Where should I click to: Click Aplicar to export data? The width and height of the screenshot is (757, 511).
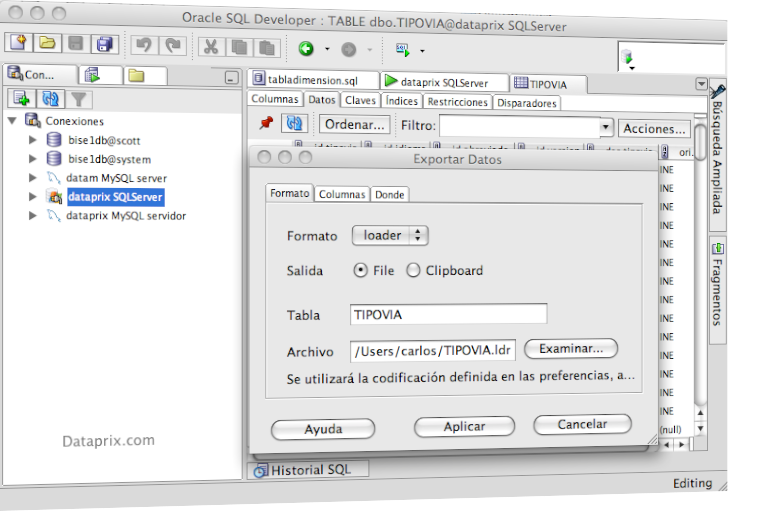[464, 426]
